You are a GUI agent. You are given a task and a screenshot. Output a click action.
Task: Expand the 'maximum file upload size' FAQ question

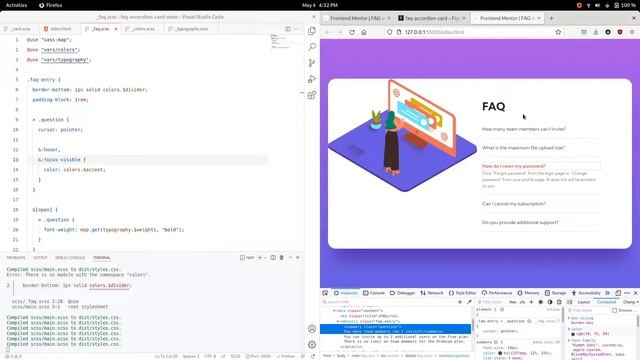(x=523, y=148)
